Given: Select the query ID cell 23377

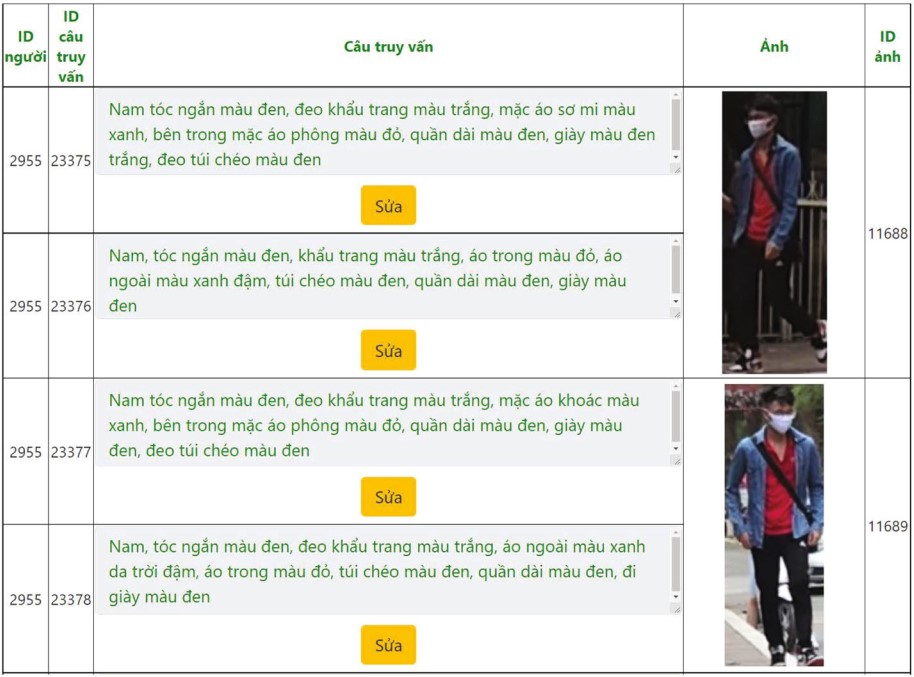Looking at the screenshot, I should click(71, 452).
